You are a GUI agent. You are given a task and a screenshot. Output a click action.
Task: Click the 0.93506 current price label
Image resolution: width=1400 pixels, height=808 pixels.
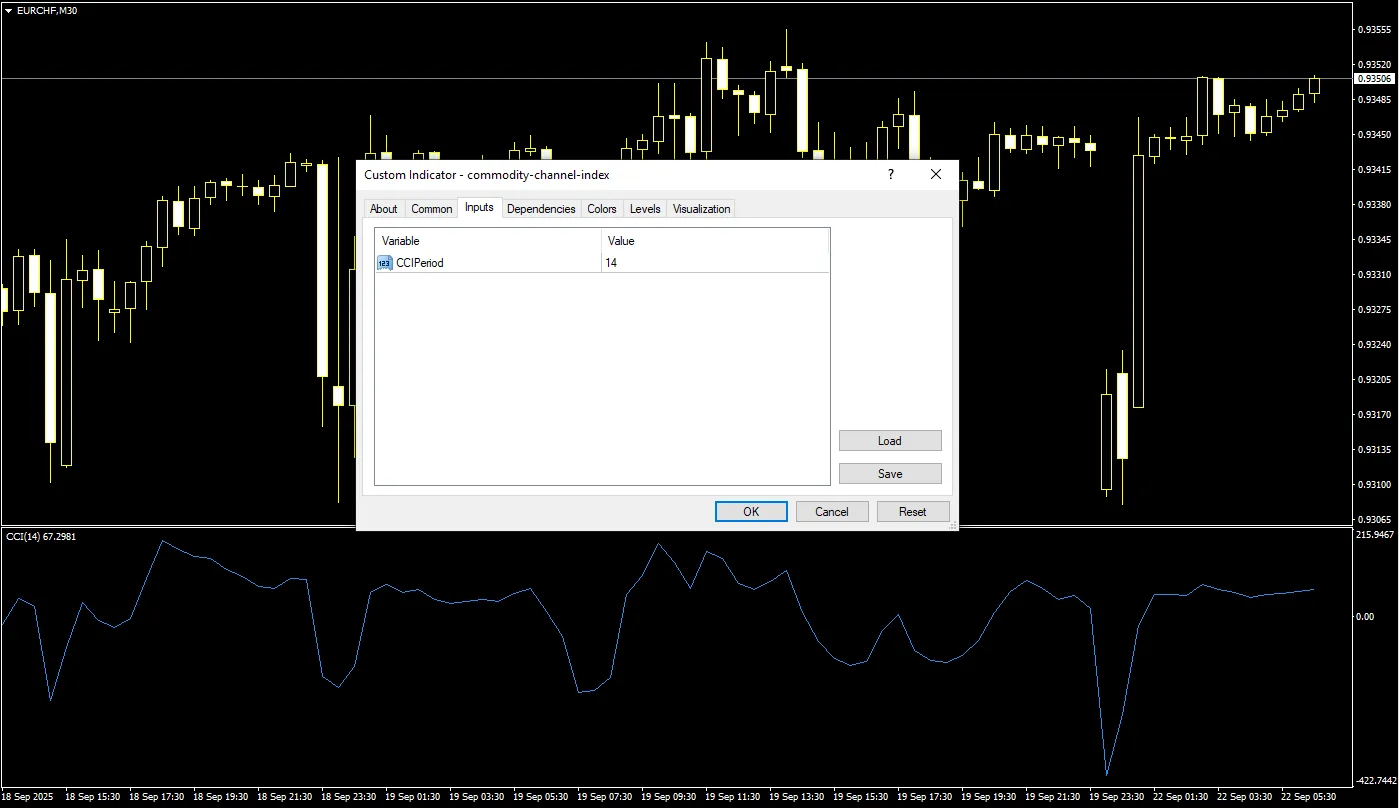click(1373, 78)
